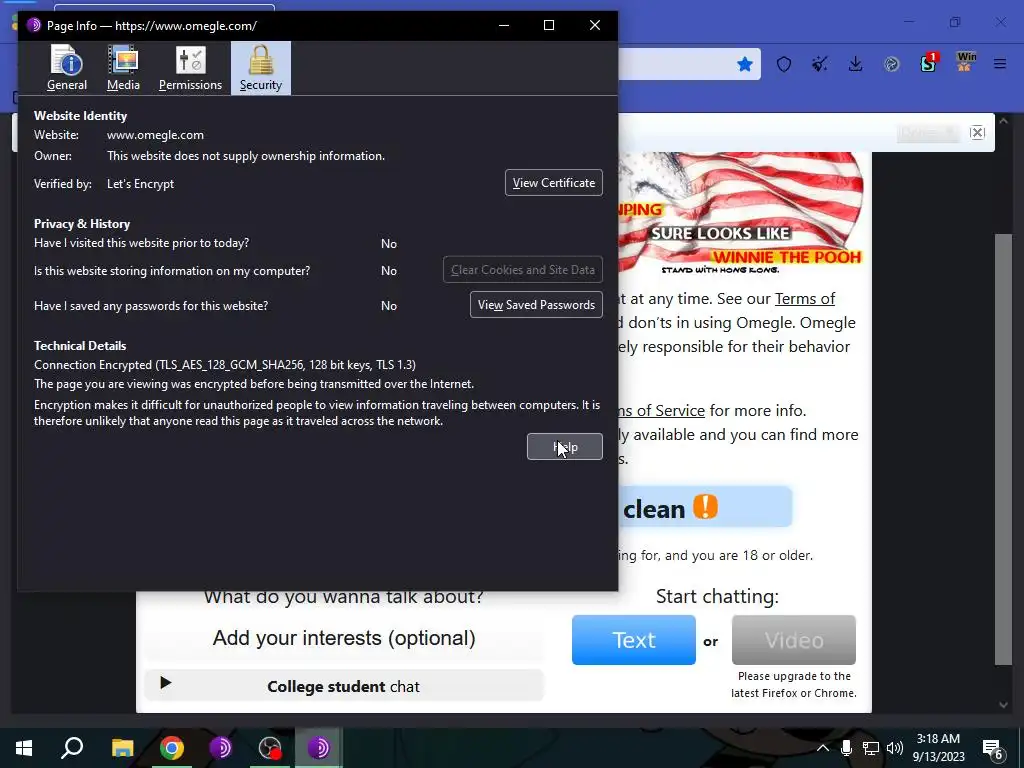Image resolution: width=1024 pixels, height=768 pixels.
Task: Expand the College student chat triangle
Action: click(165, 683)
